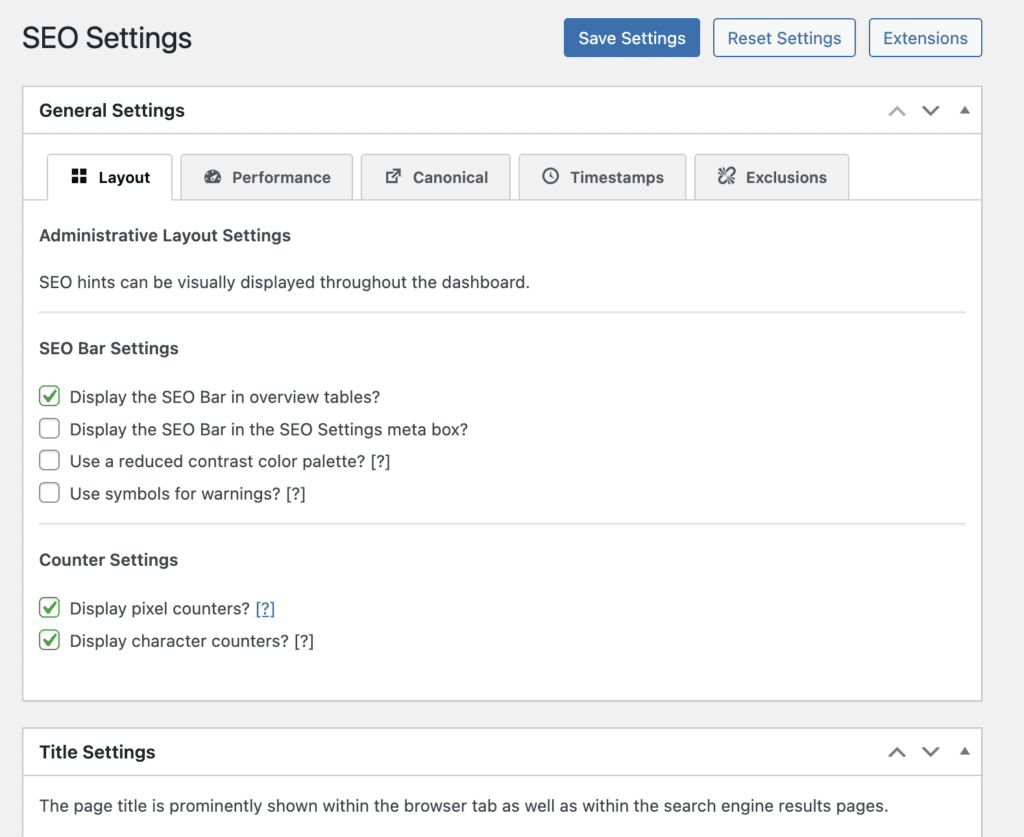Click the SEO Settings page title
1024x837 pixels.
(107, 38)
